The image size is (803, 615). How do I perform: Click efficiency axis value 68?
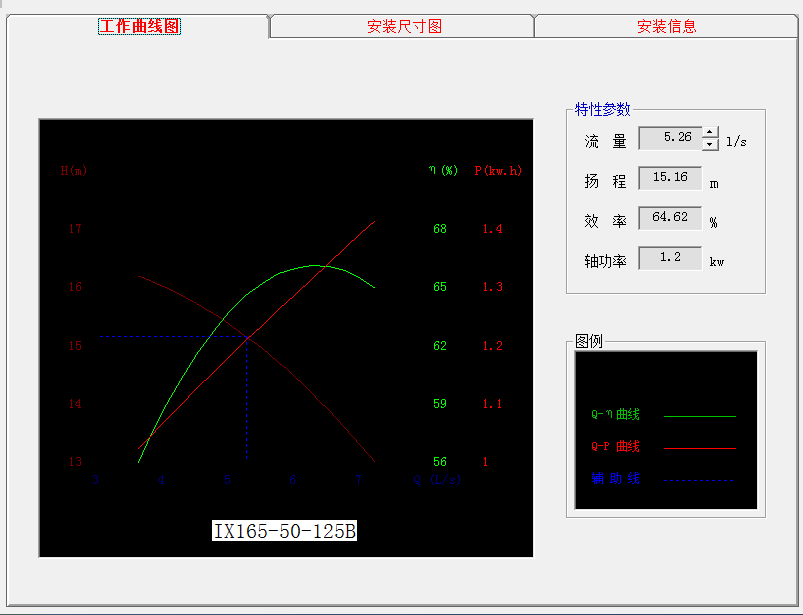[440, 229]
